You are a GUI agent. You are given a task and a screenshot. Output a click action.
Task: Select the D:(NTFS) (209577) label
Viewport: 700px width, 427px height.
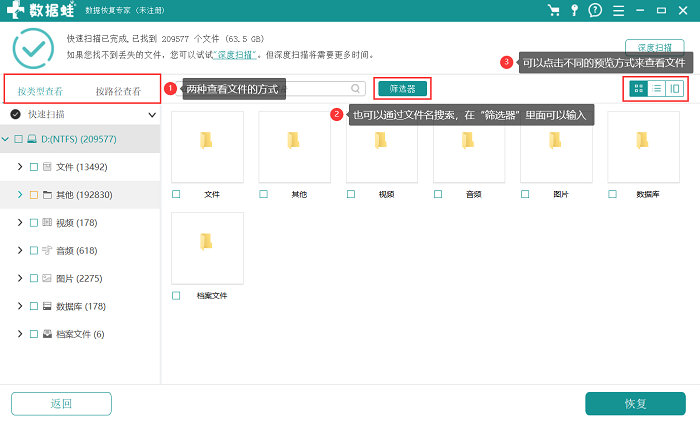pos(79,139)
